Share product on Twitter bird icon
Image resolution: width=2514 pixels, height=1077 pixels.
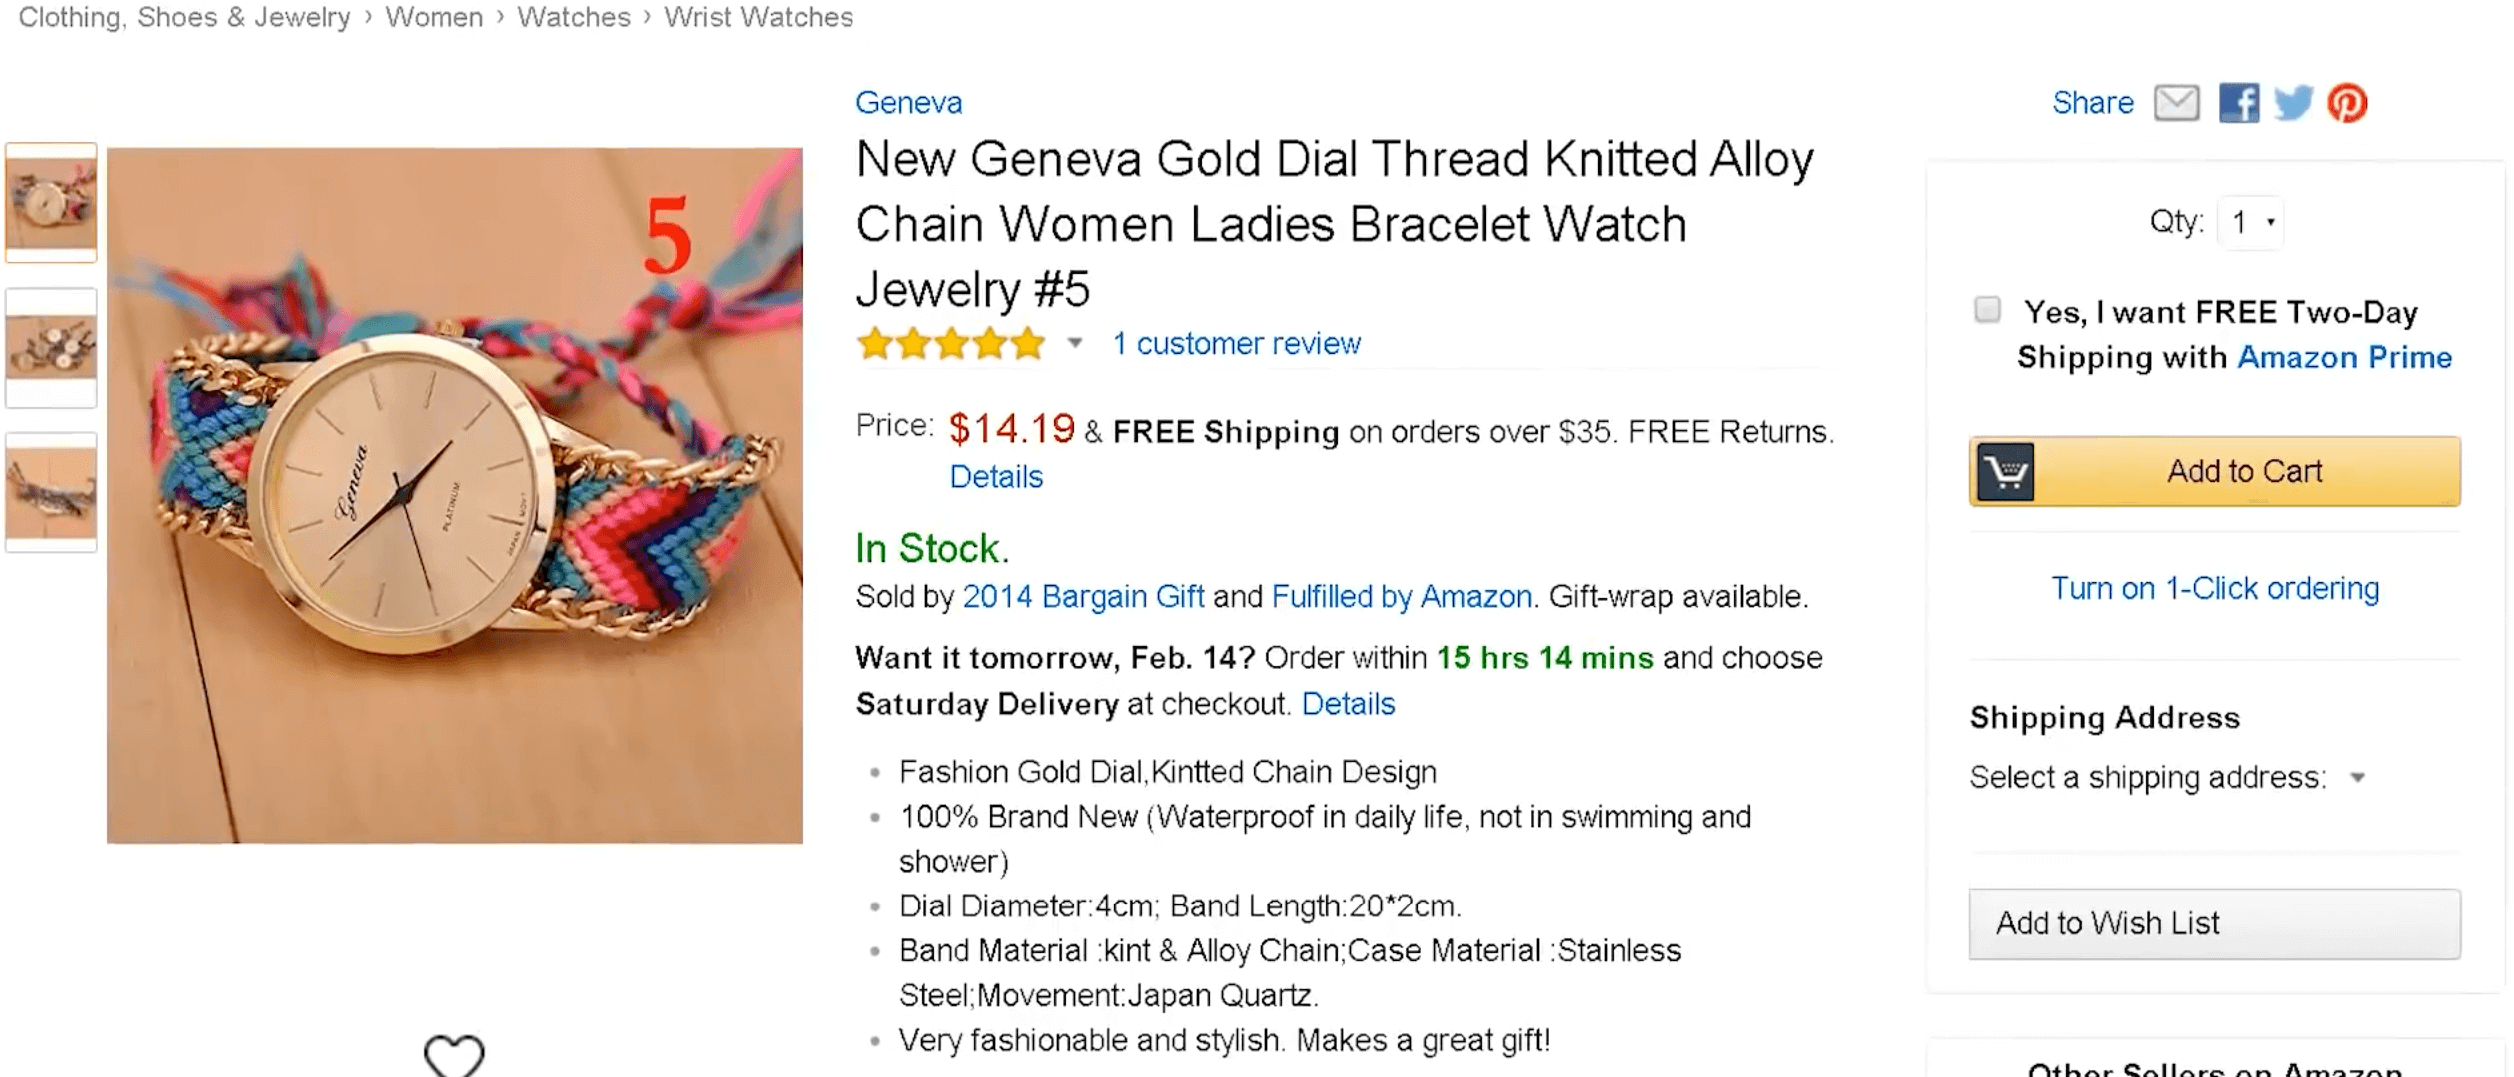pyautogui.click(x=2293, y=103)
